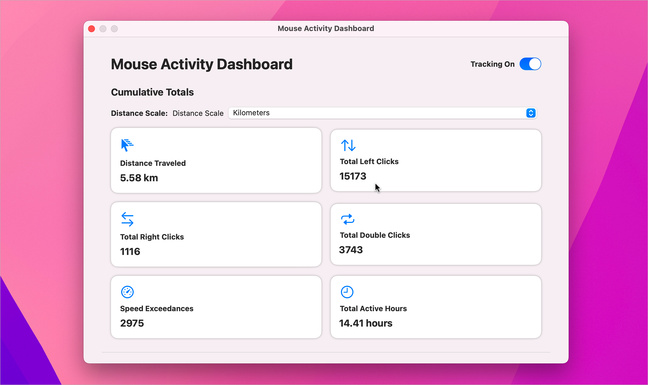Select the 14.41 hours value
Screen dimensions: 648x385
pyautogui.click(x=366, y=323)
